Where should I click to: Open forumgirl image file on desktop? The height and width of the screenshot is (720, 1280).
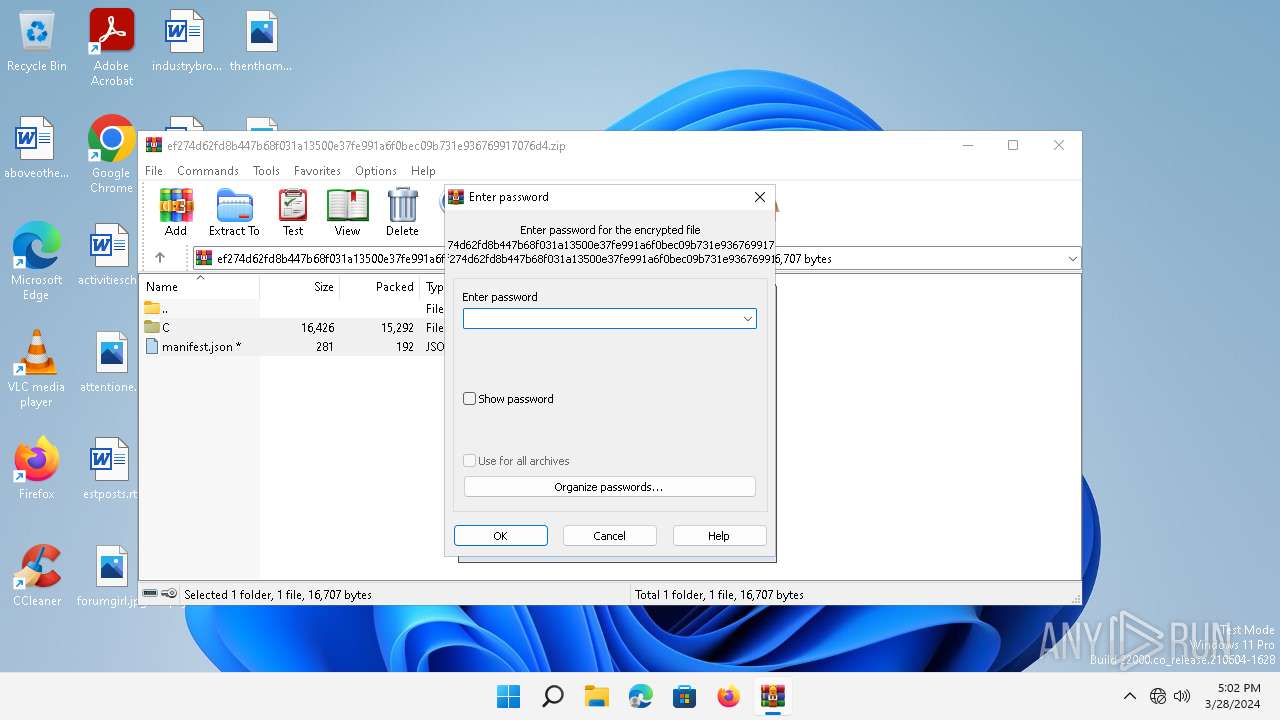[x=112, y=575]
